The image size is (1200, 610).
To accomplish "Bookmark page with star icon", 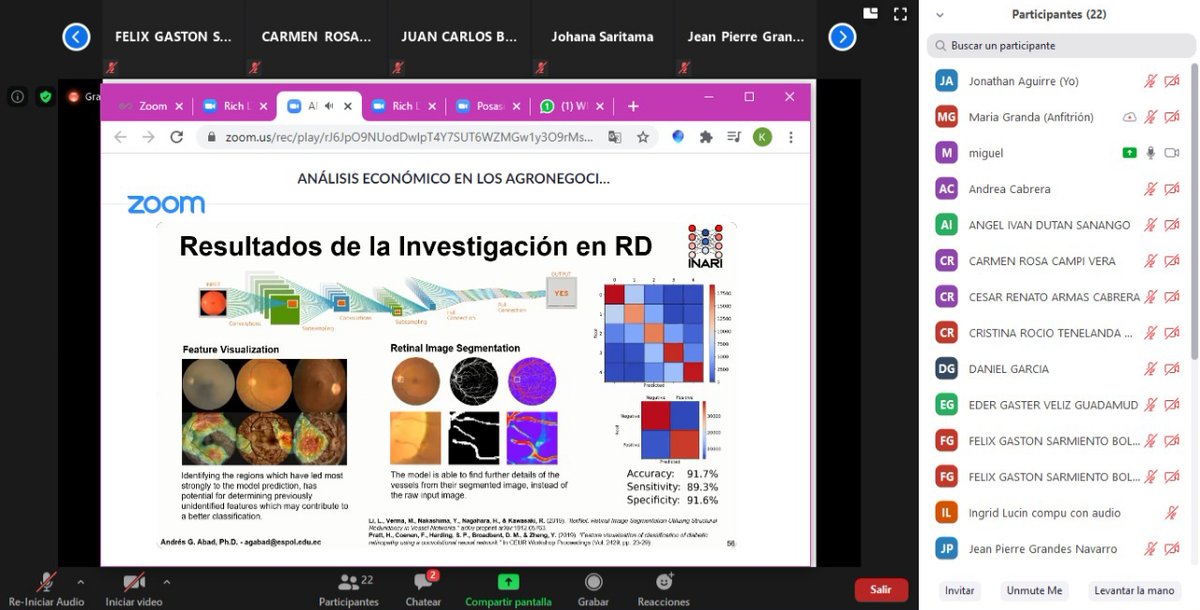I will 643,137.
